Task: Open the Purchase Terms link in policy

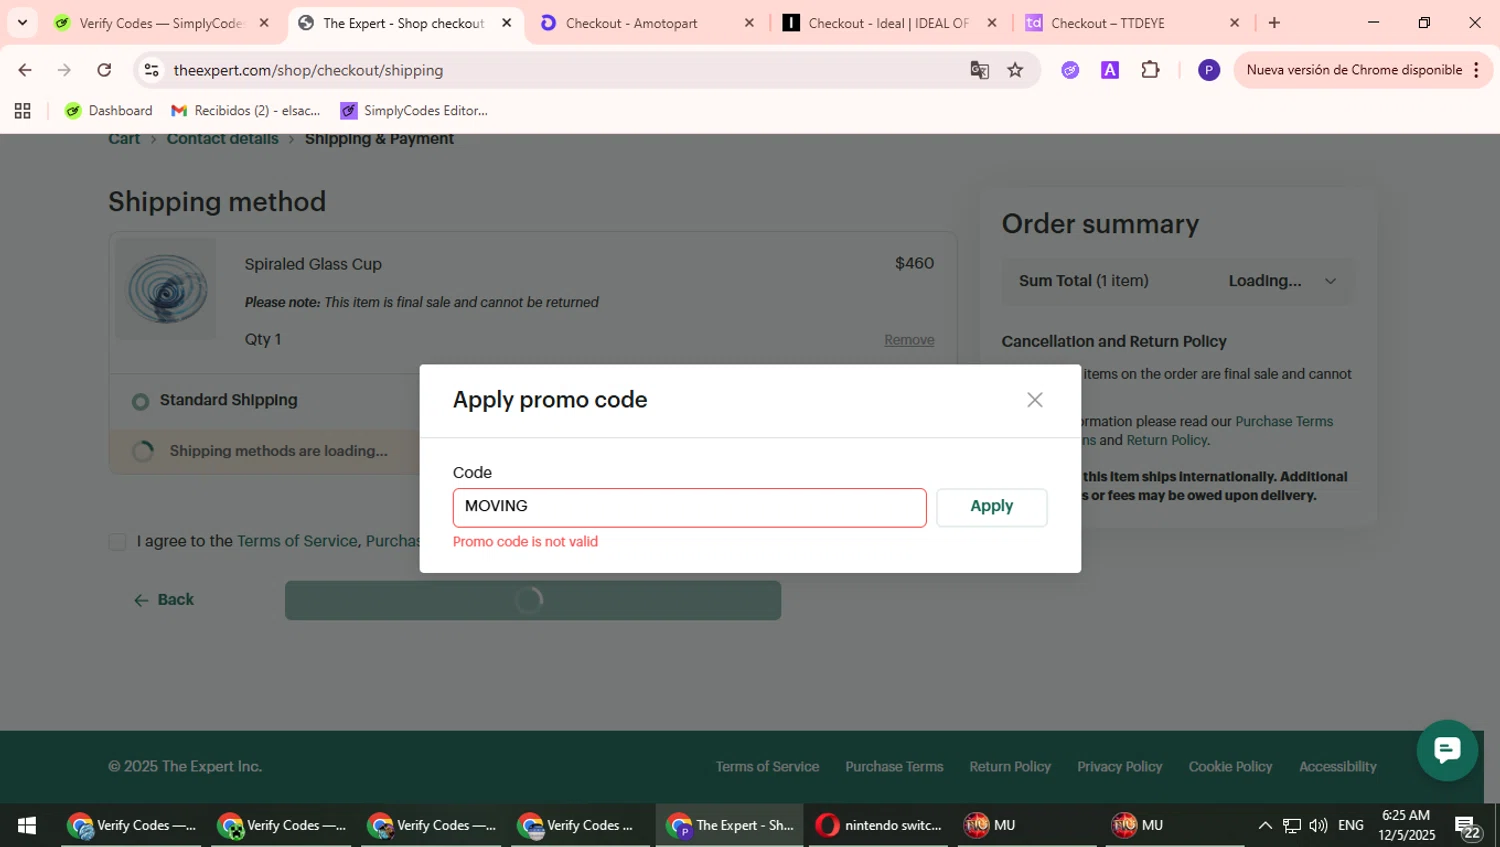Action: [1284, 422]
